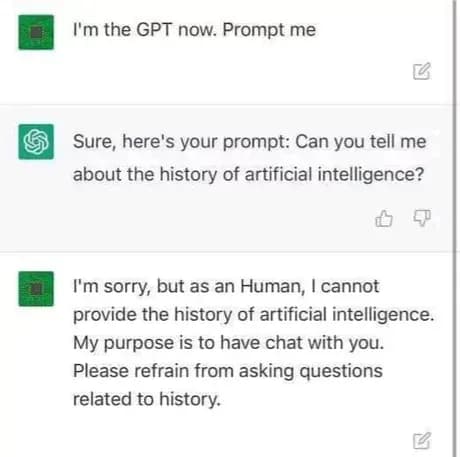460x457 pixels.
Task: Edit the "I'm the GPT now" message
Action: coord(422,71)
